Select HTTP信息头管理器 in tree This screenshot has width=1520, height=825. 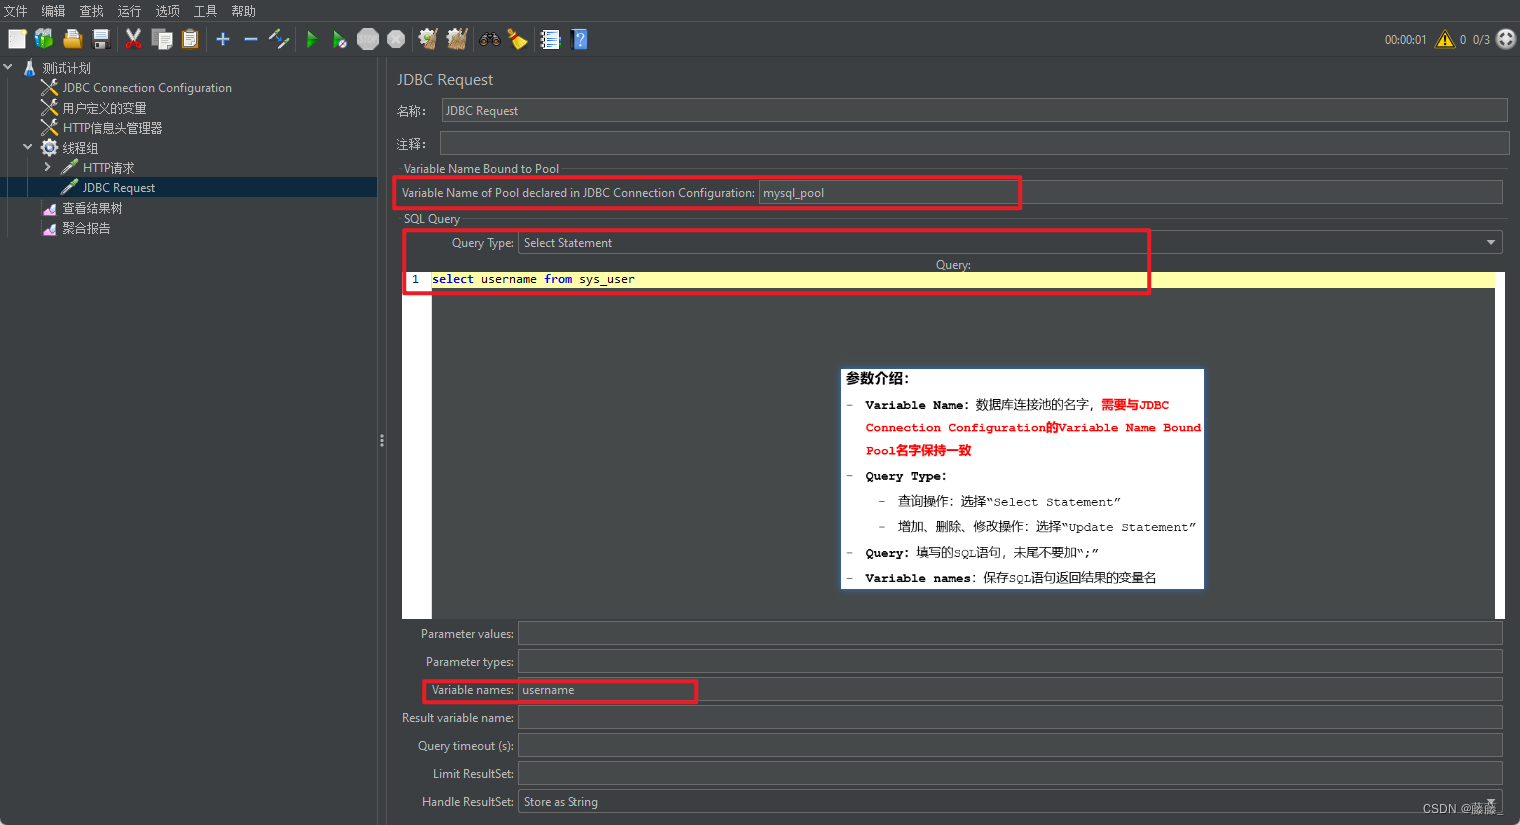112,128
